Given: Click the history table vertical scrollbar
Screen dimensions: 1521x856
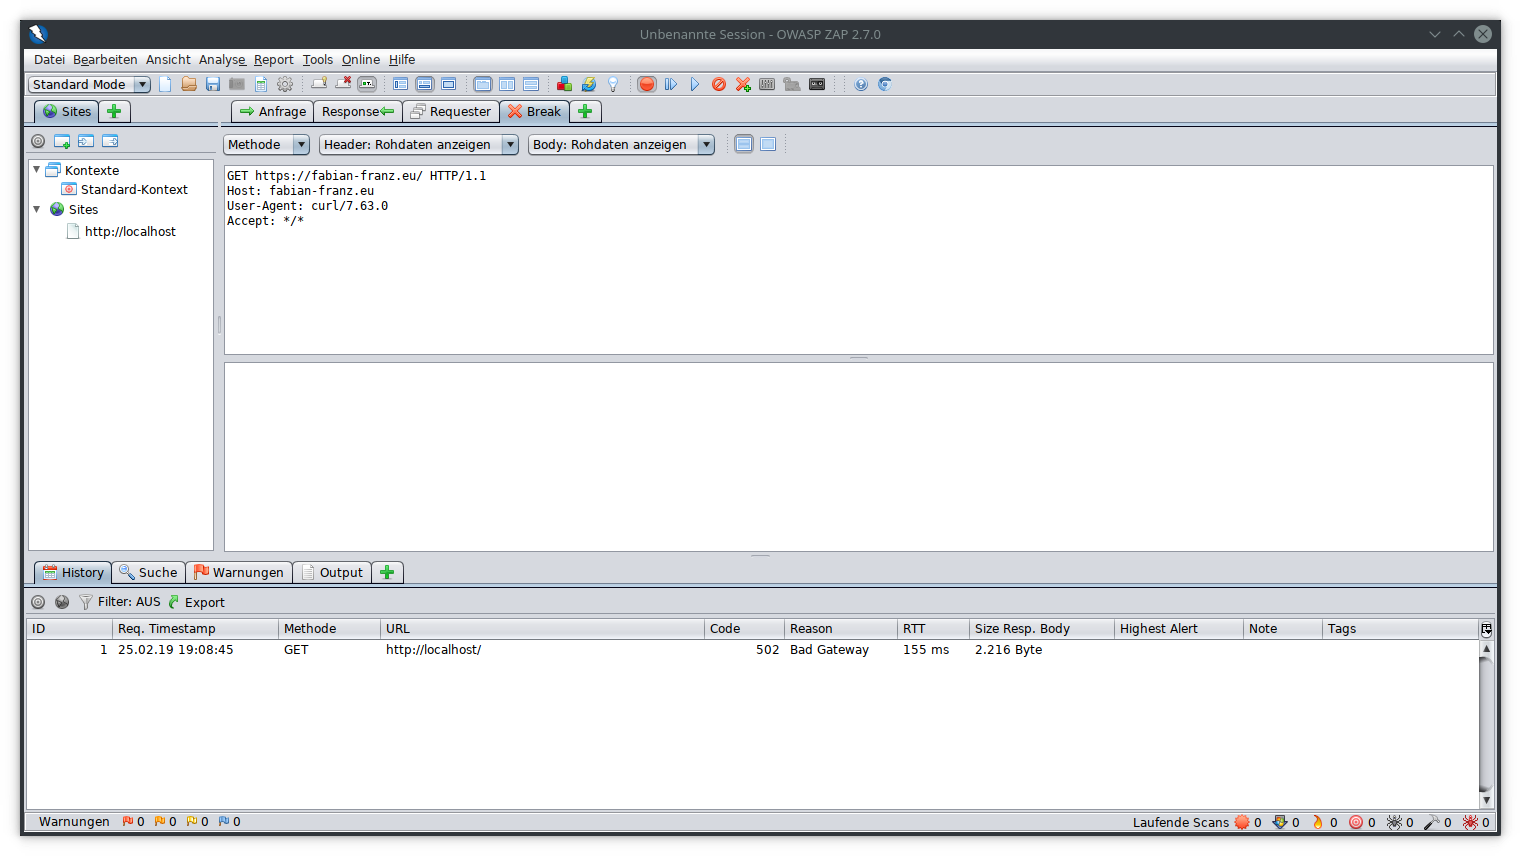Looking at the screenshot, I should [1486, 720].
